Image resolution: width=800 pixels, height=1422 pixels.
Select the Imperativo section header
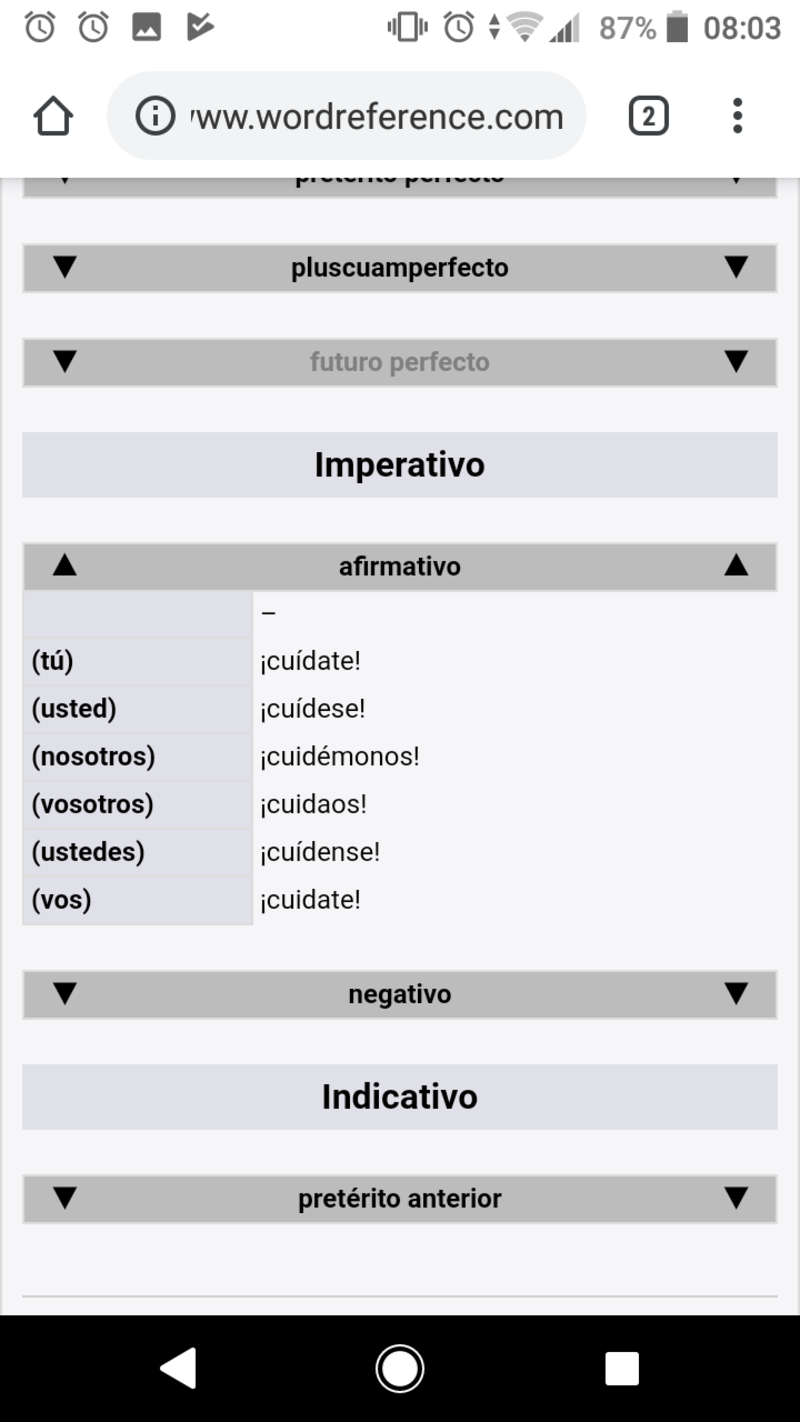(400, 464)
